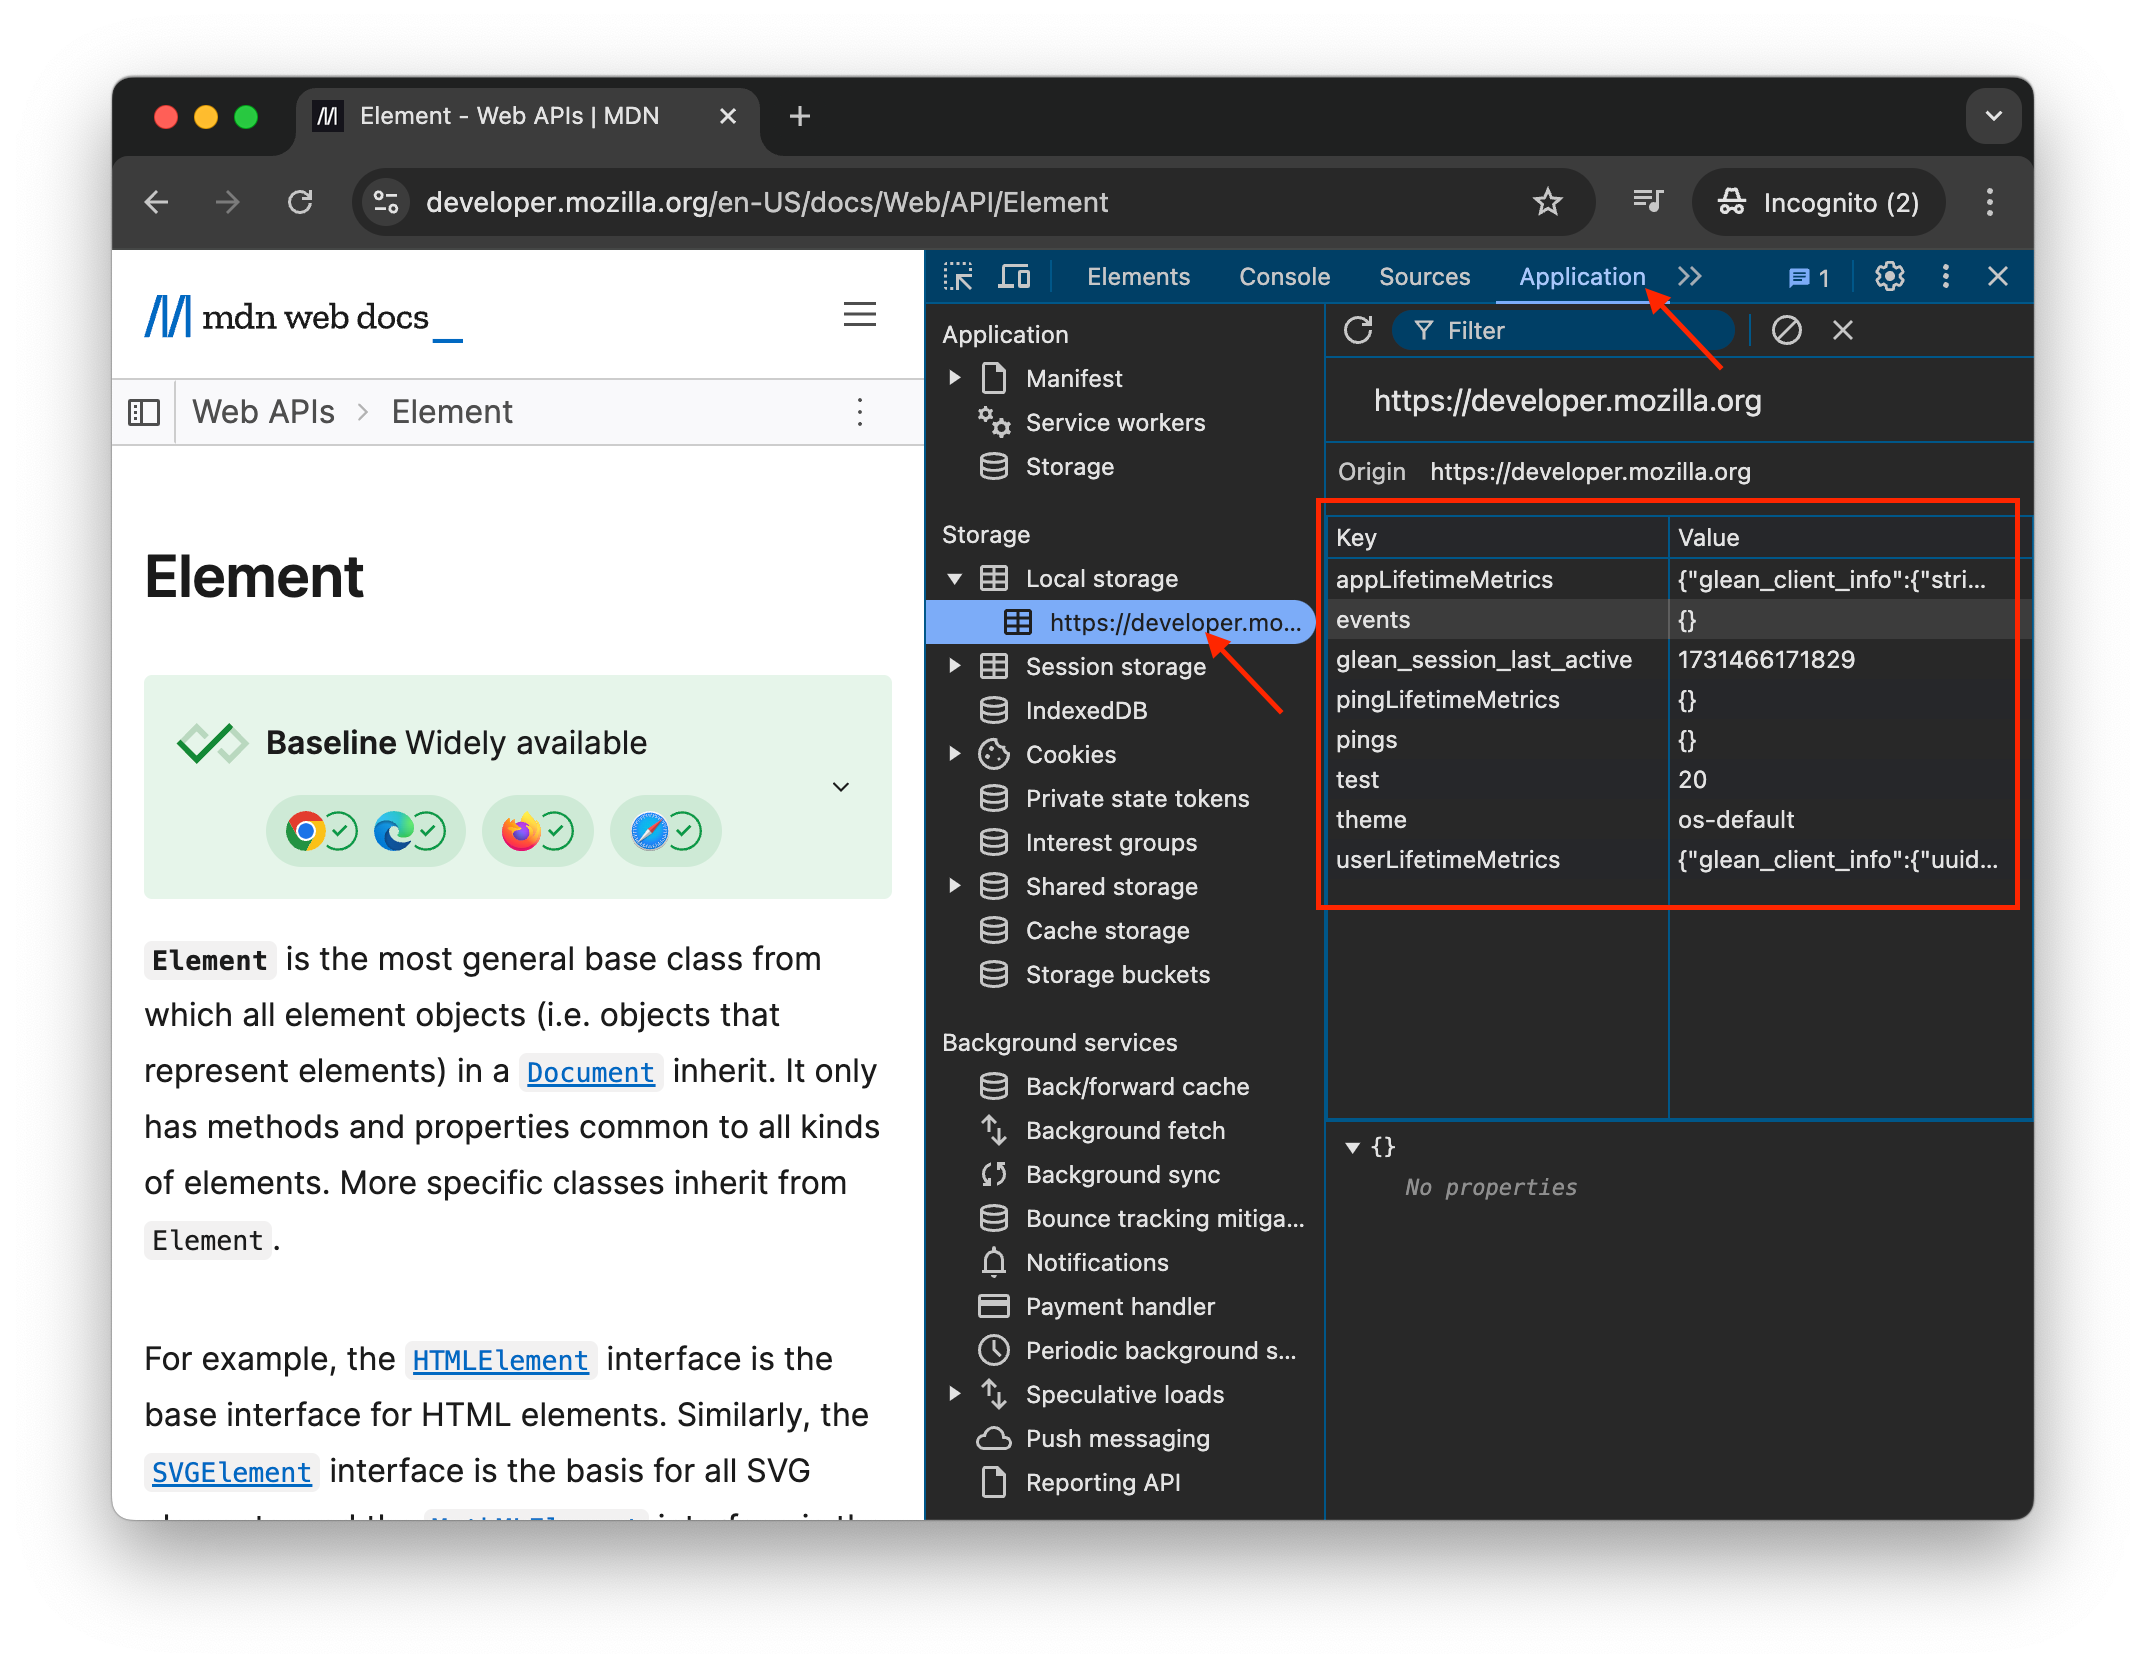Go to Web APIs breadcrumb
Viewport: 2146px width, 1668px height.
(x=263, y=412)
